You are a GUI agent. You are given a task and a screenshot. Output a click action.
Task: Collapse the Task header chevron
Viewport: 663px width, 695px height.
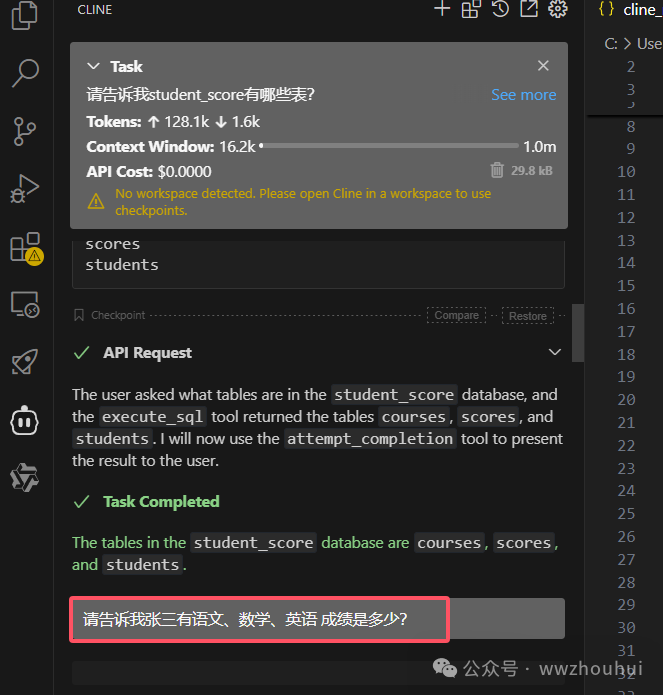(x=94, y=66)
